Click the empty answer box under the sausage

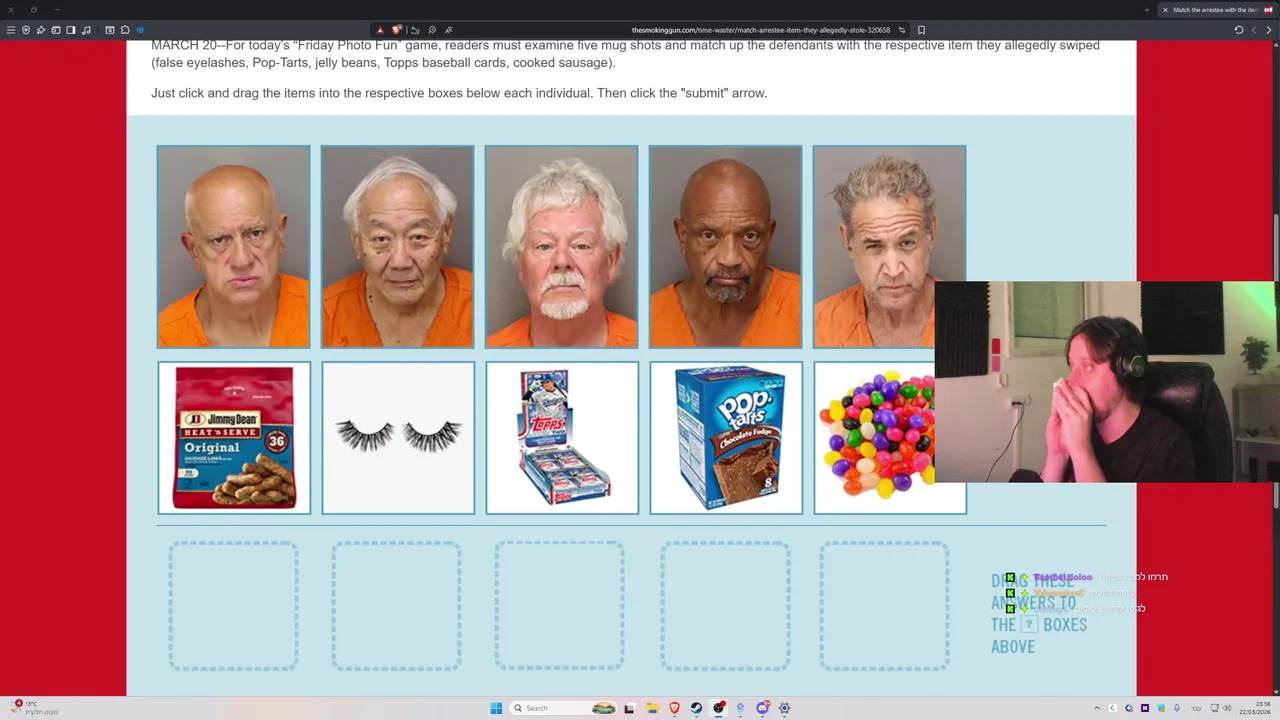[233, 606]
